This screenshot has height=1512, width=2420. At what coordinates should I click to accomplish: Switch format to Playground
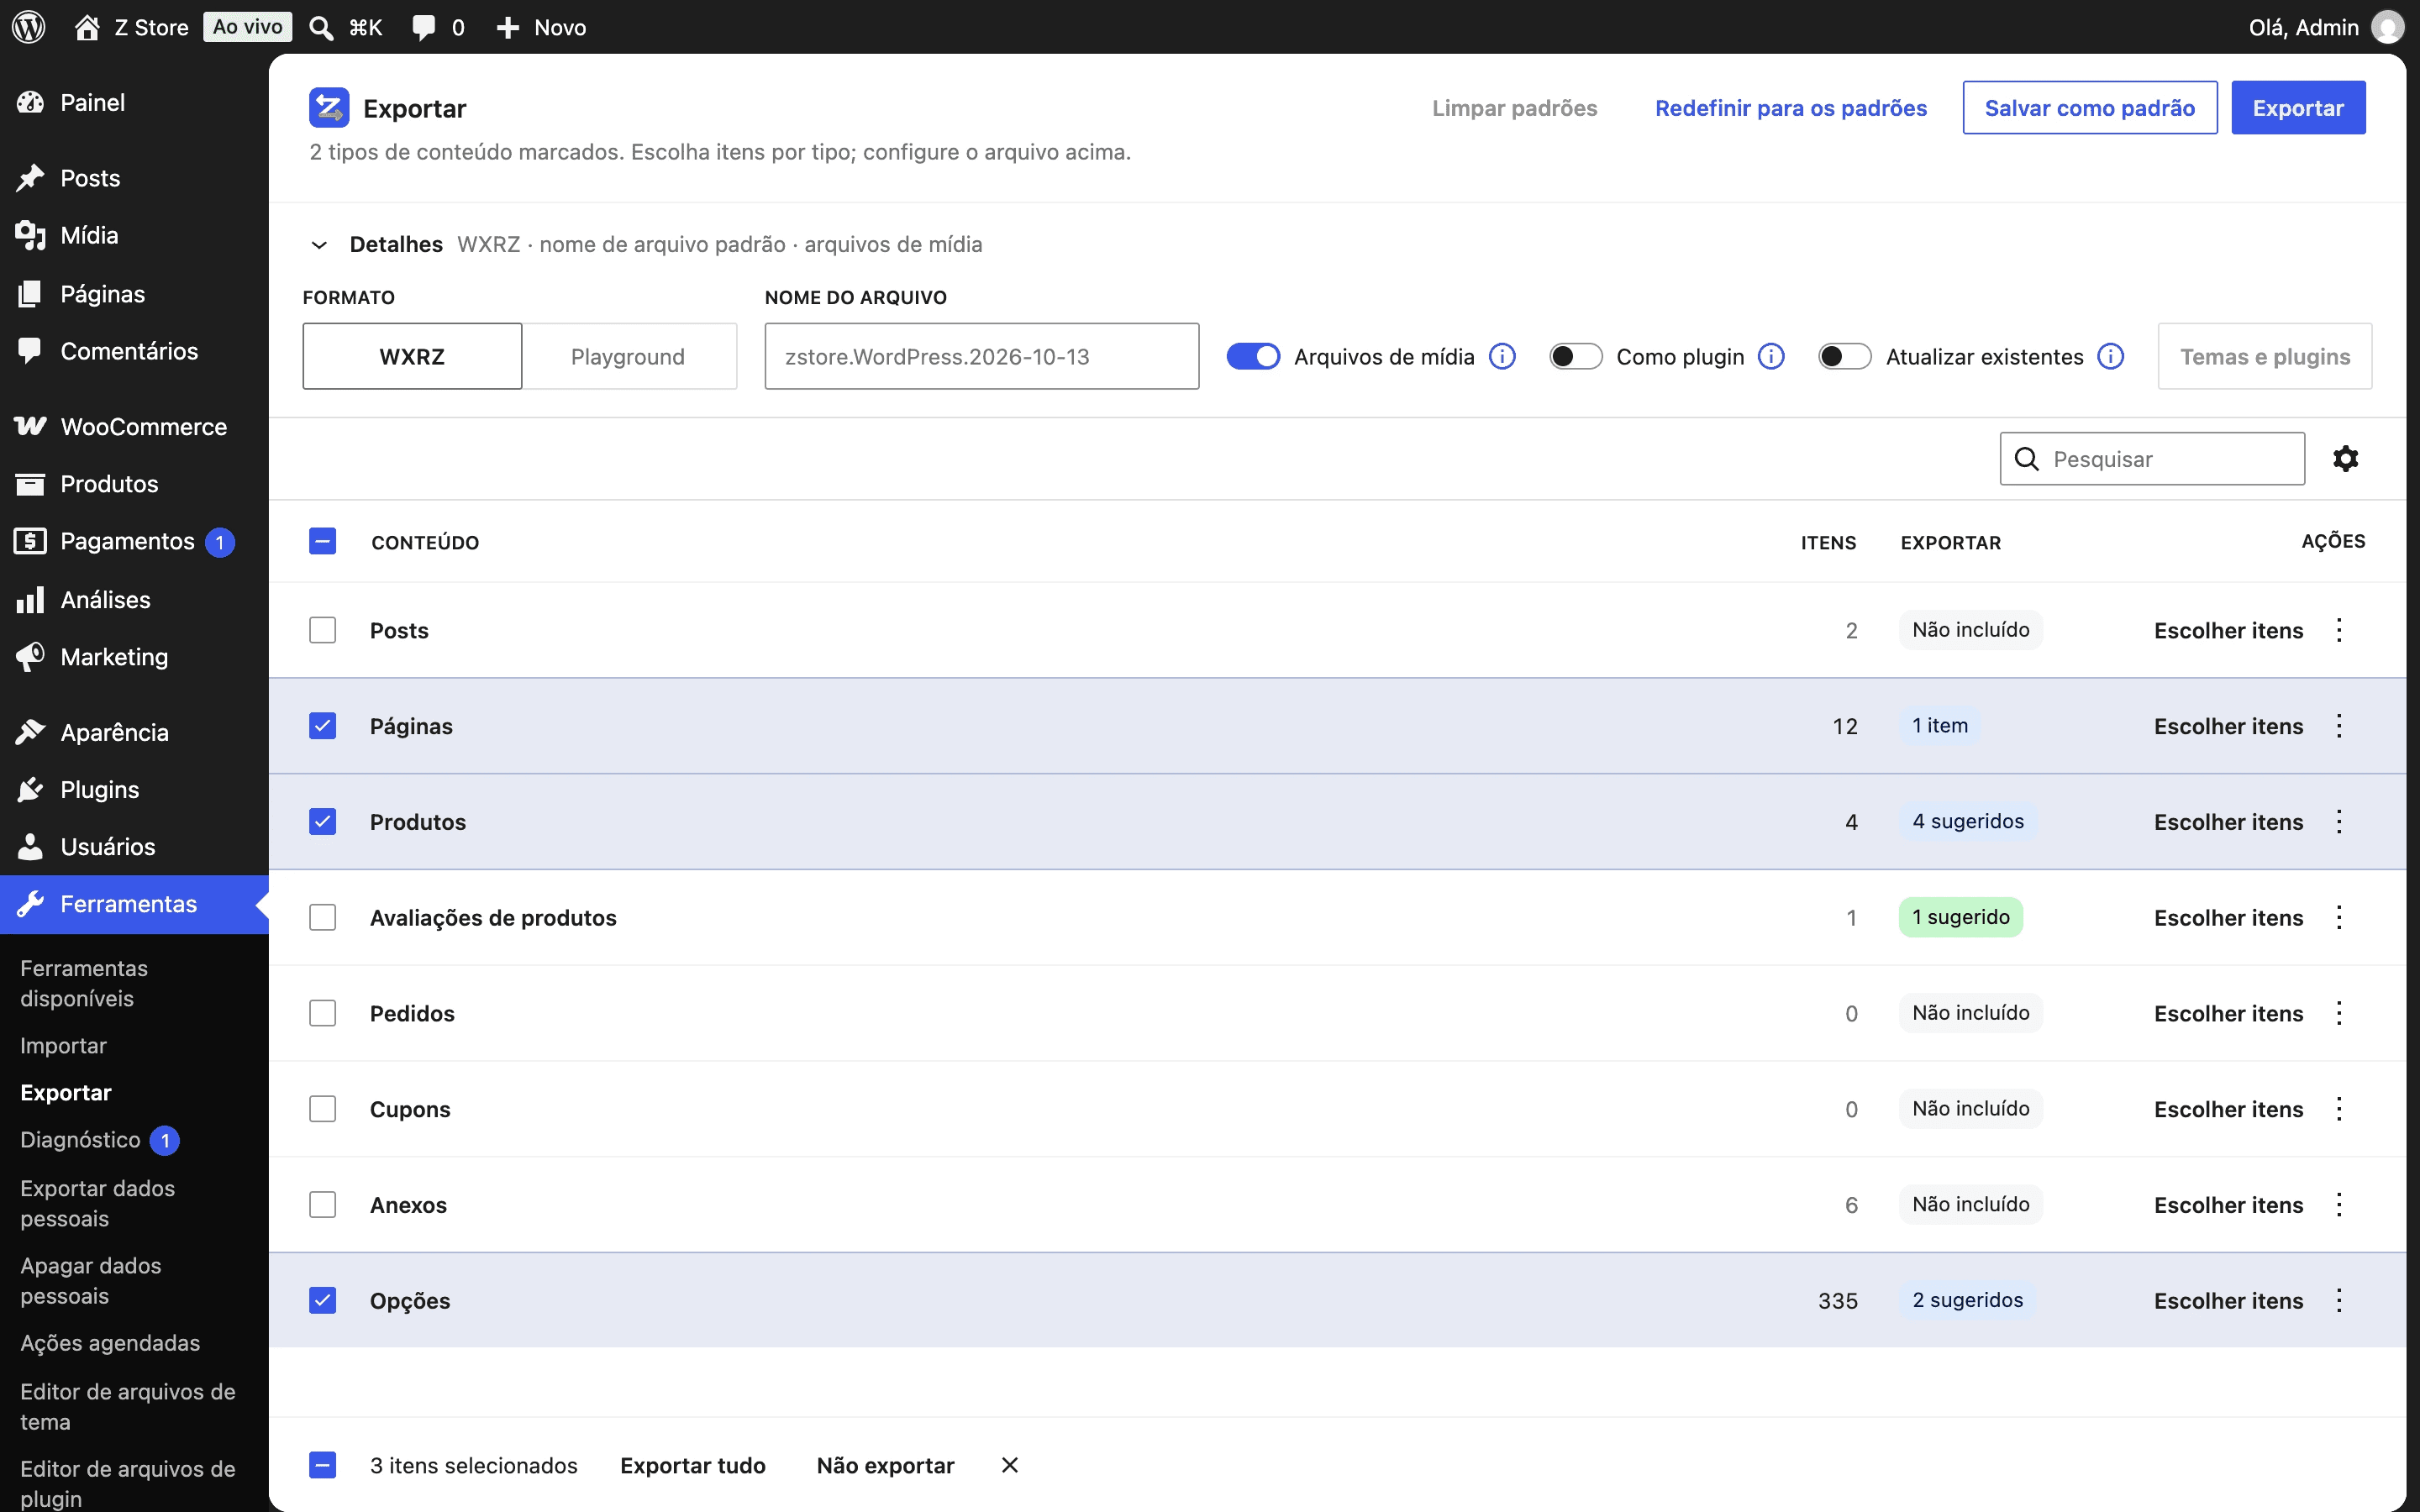629,356
